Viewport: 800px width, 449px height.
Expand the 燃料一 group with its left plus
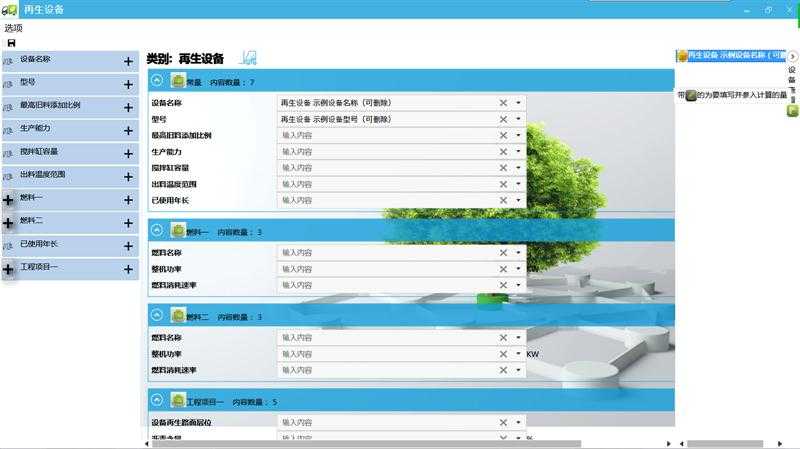8,200
